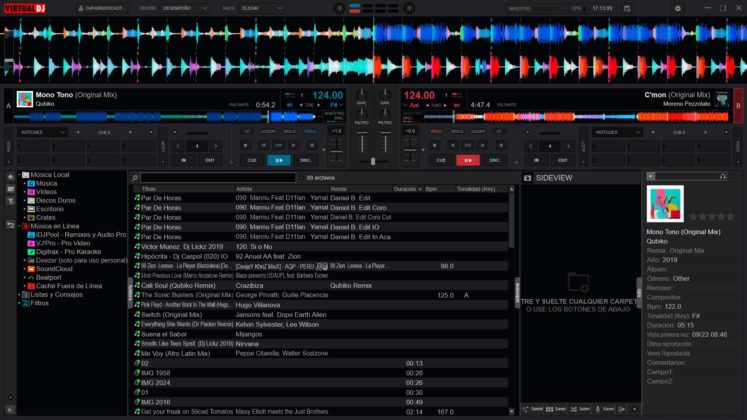Viewport: 747px width, 420px height.
Task: Click the deck A pitch fader
Action: click(x=336, y=151)
